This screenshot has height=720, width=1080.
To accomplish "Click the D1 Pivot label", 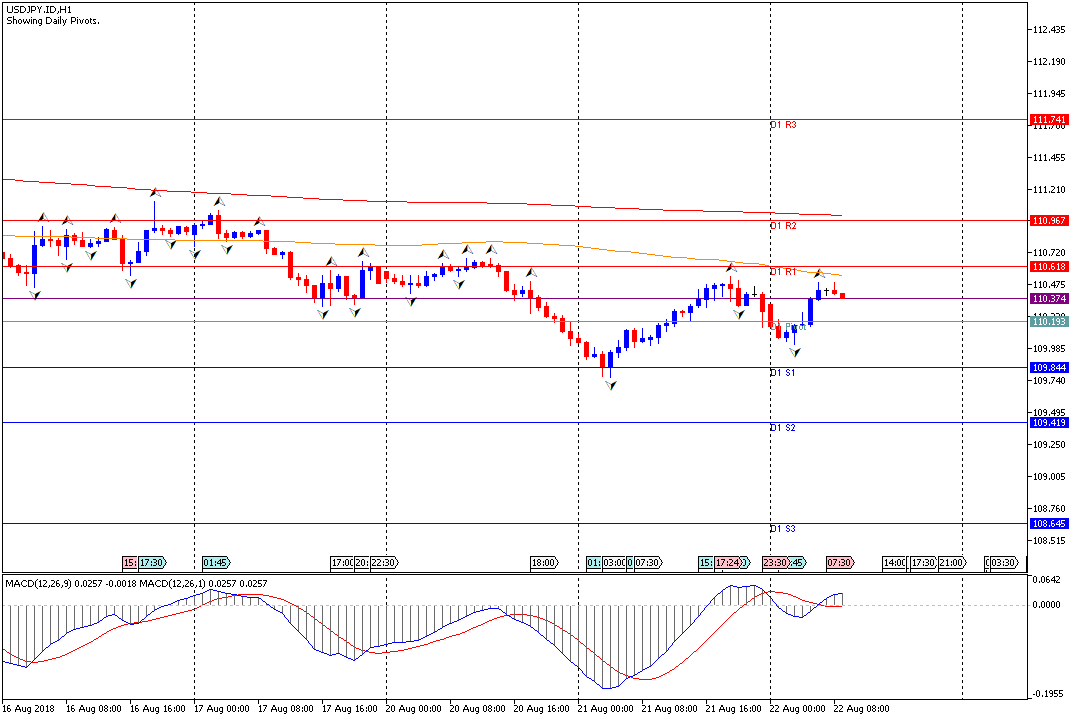I will point(788,327).
